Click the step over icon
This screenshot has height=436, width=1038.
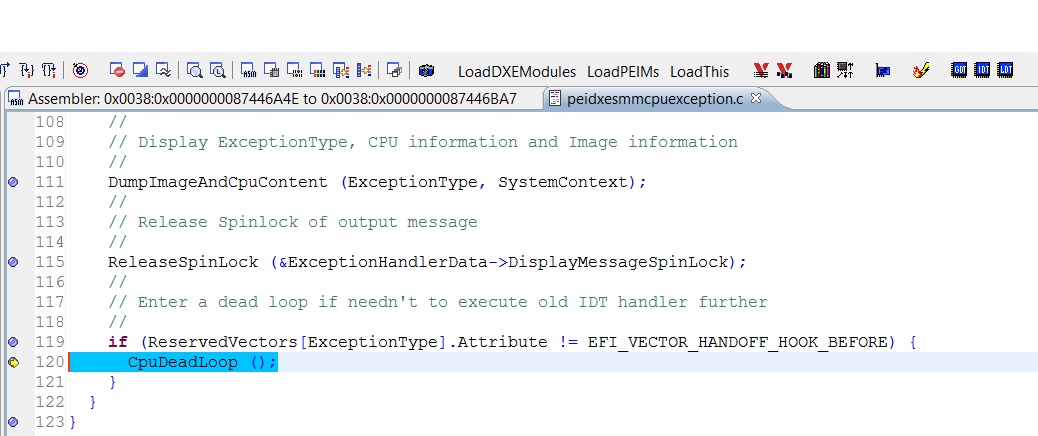coord(5,69)
